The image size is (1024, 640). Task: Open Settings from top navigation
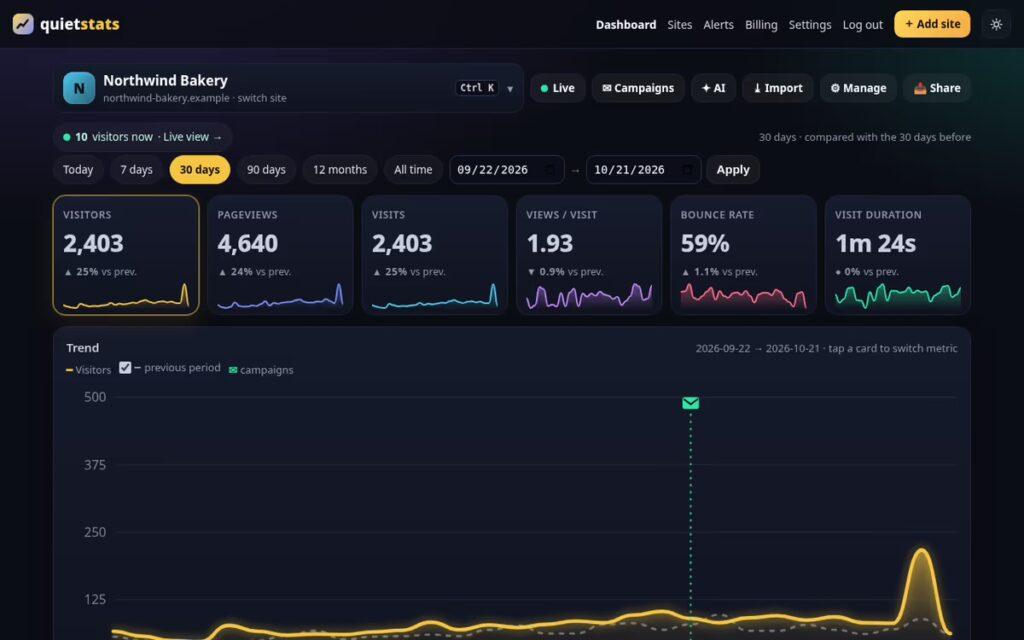810,25
